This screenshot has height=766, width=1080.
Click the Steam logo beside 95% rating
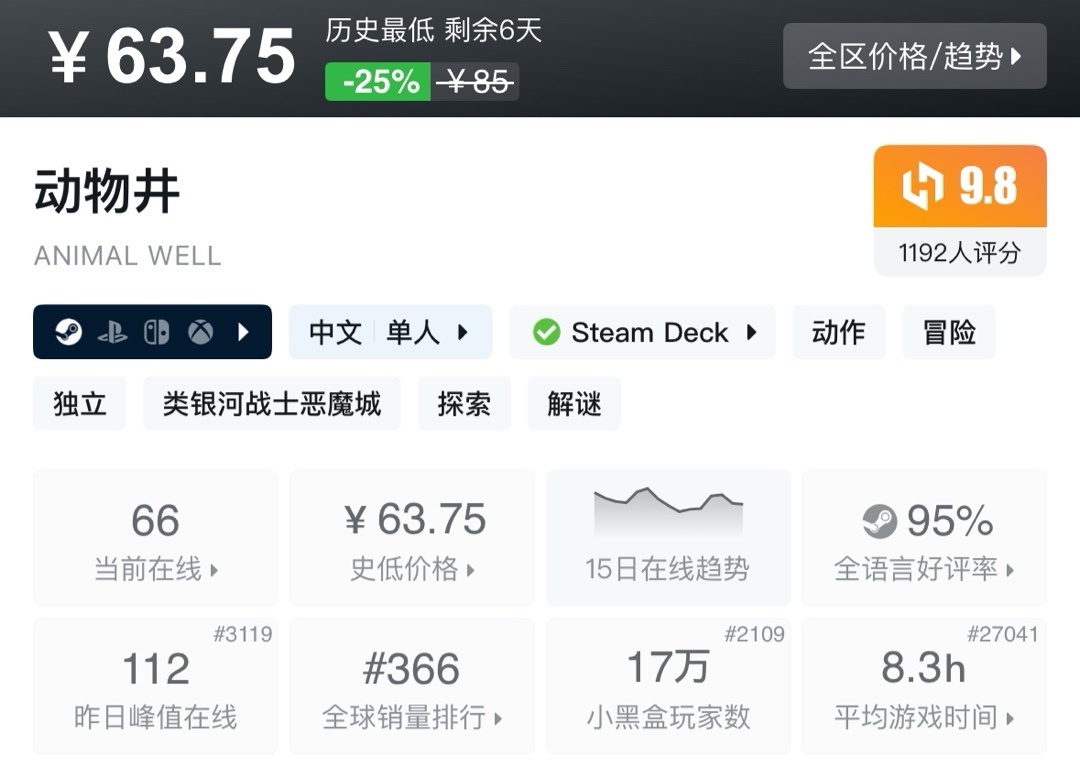(880, 521)
